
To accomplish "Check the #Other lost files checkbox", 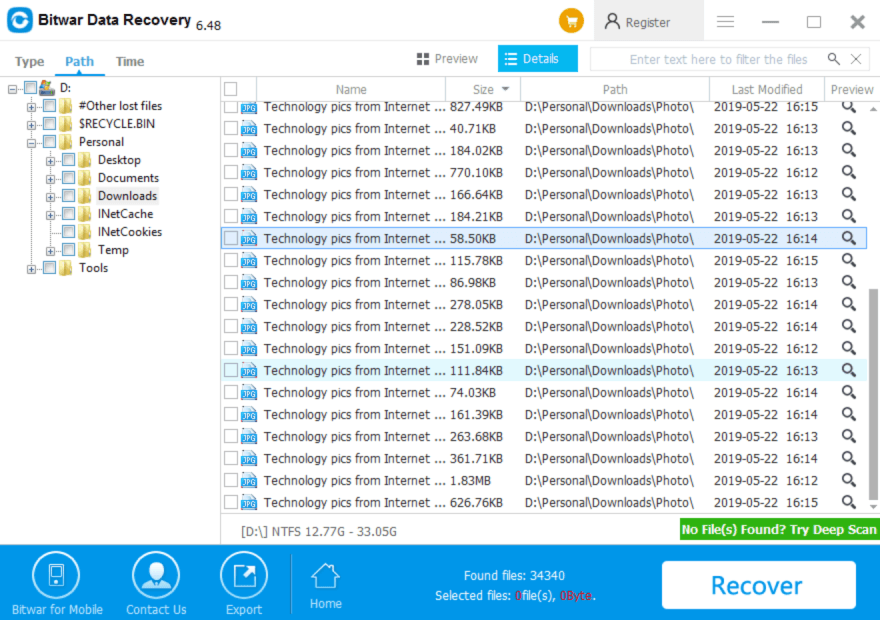I will coord(49,105).
